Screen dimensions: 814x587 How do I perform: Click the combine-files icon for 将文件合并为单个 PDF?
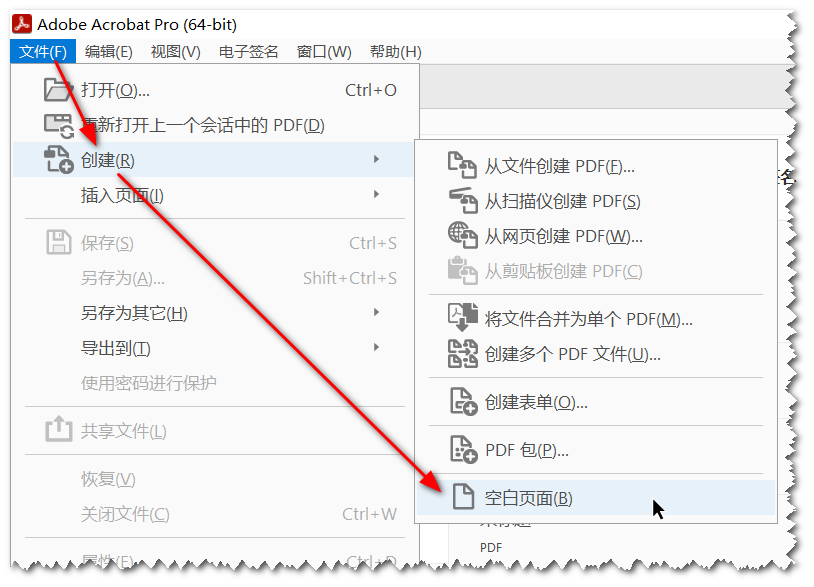(463, 317)
